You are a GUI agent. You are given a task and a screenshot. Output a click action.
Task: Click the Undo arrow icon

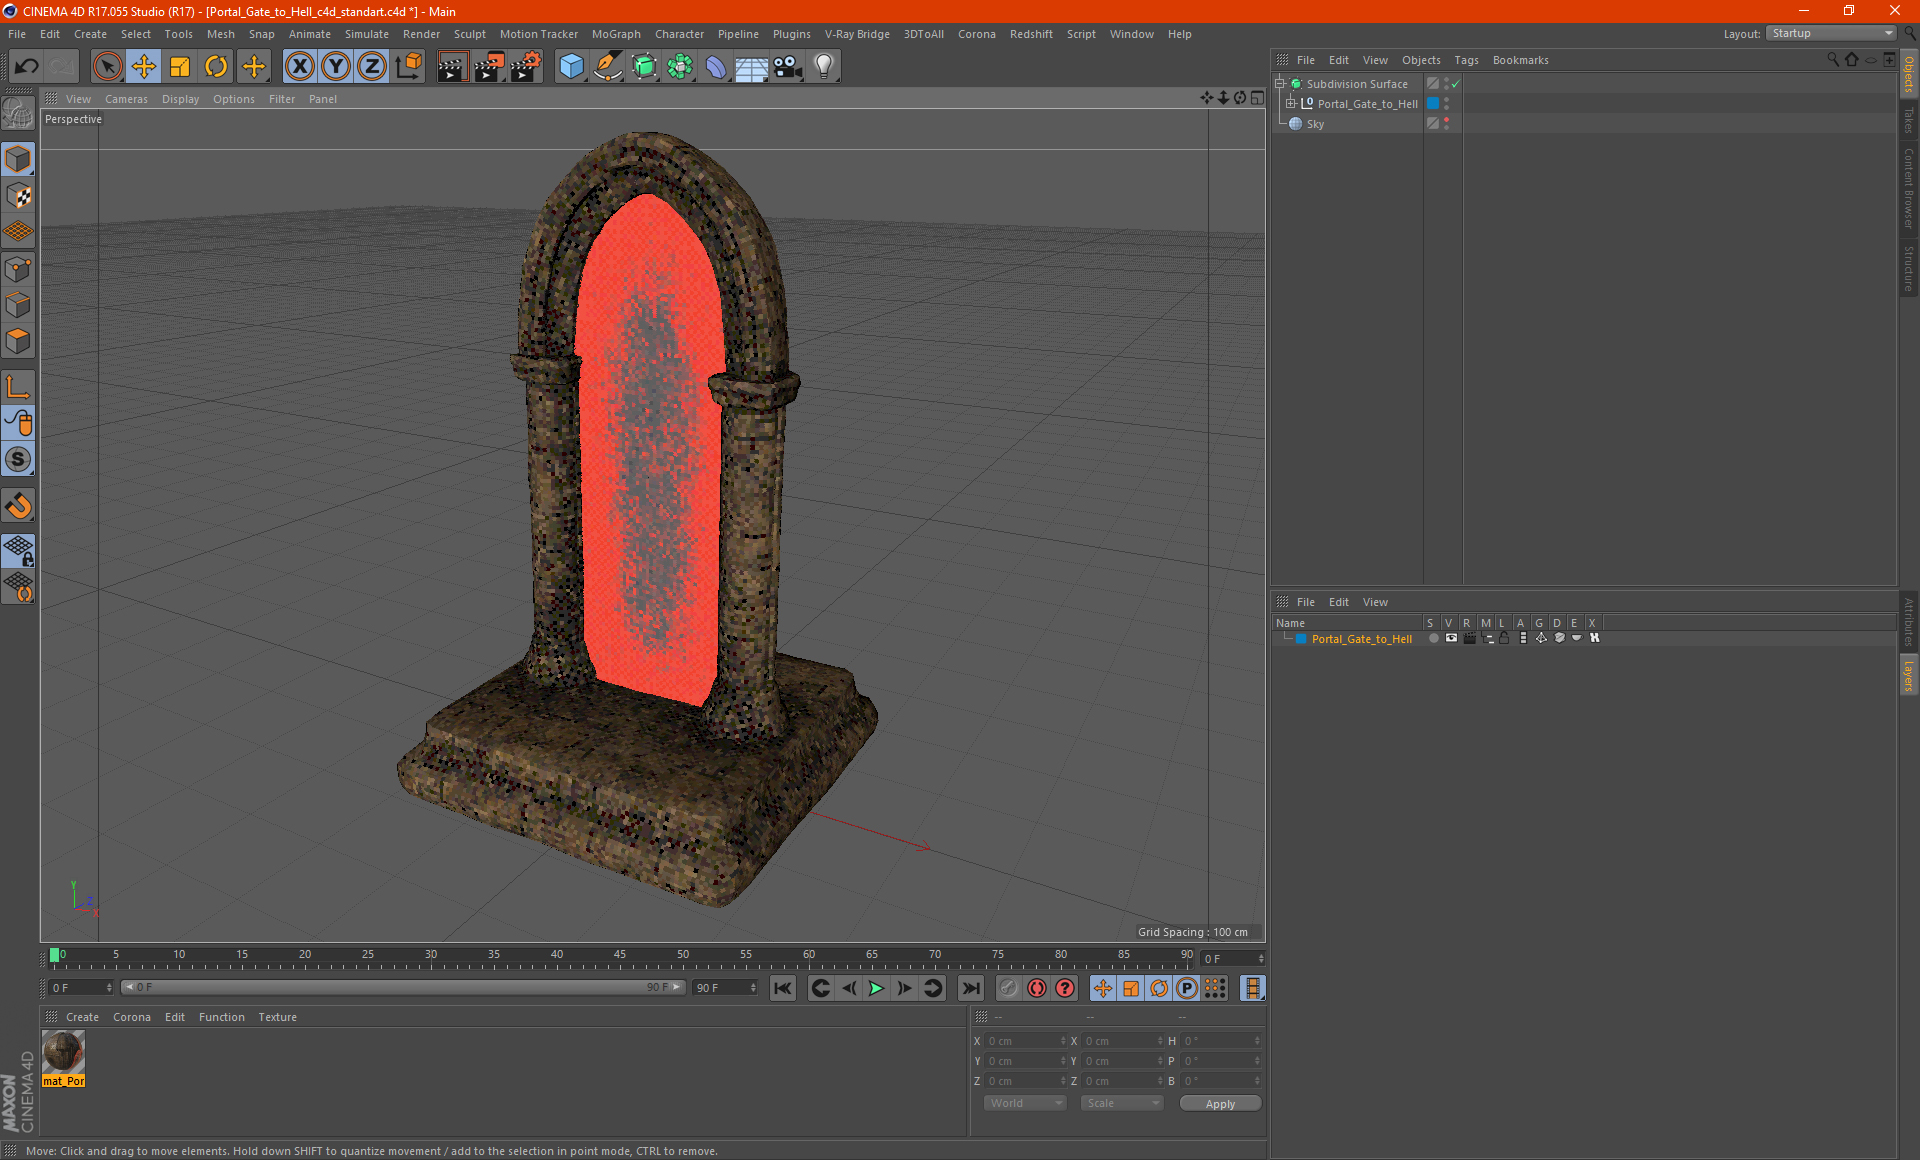(27, 67)
